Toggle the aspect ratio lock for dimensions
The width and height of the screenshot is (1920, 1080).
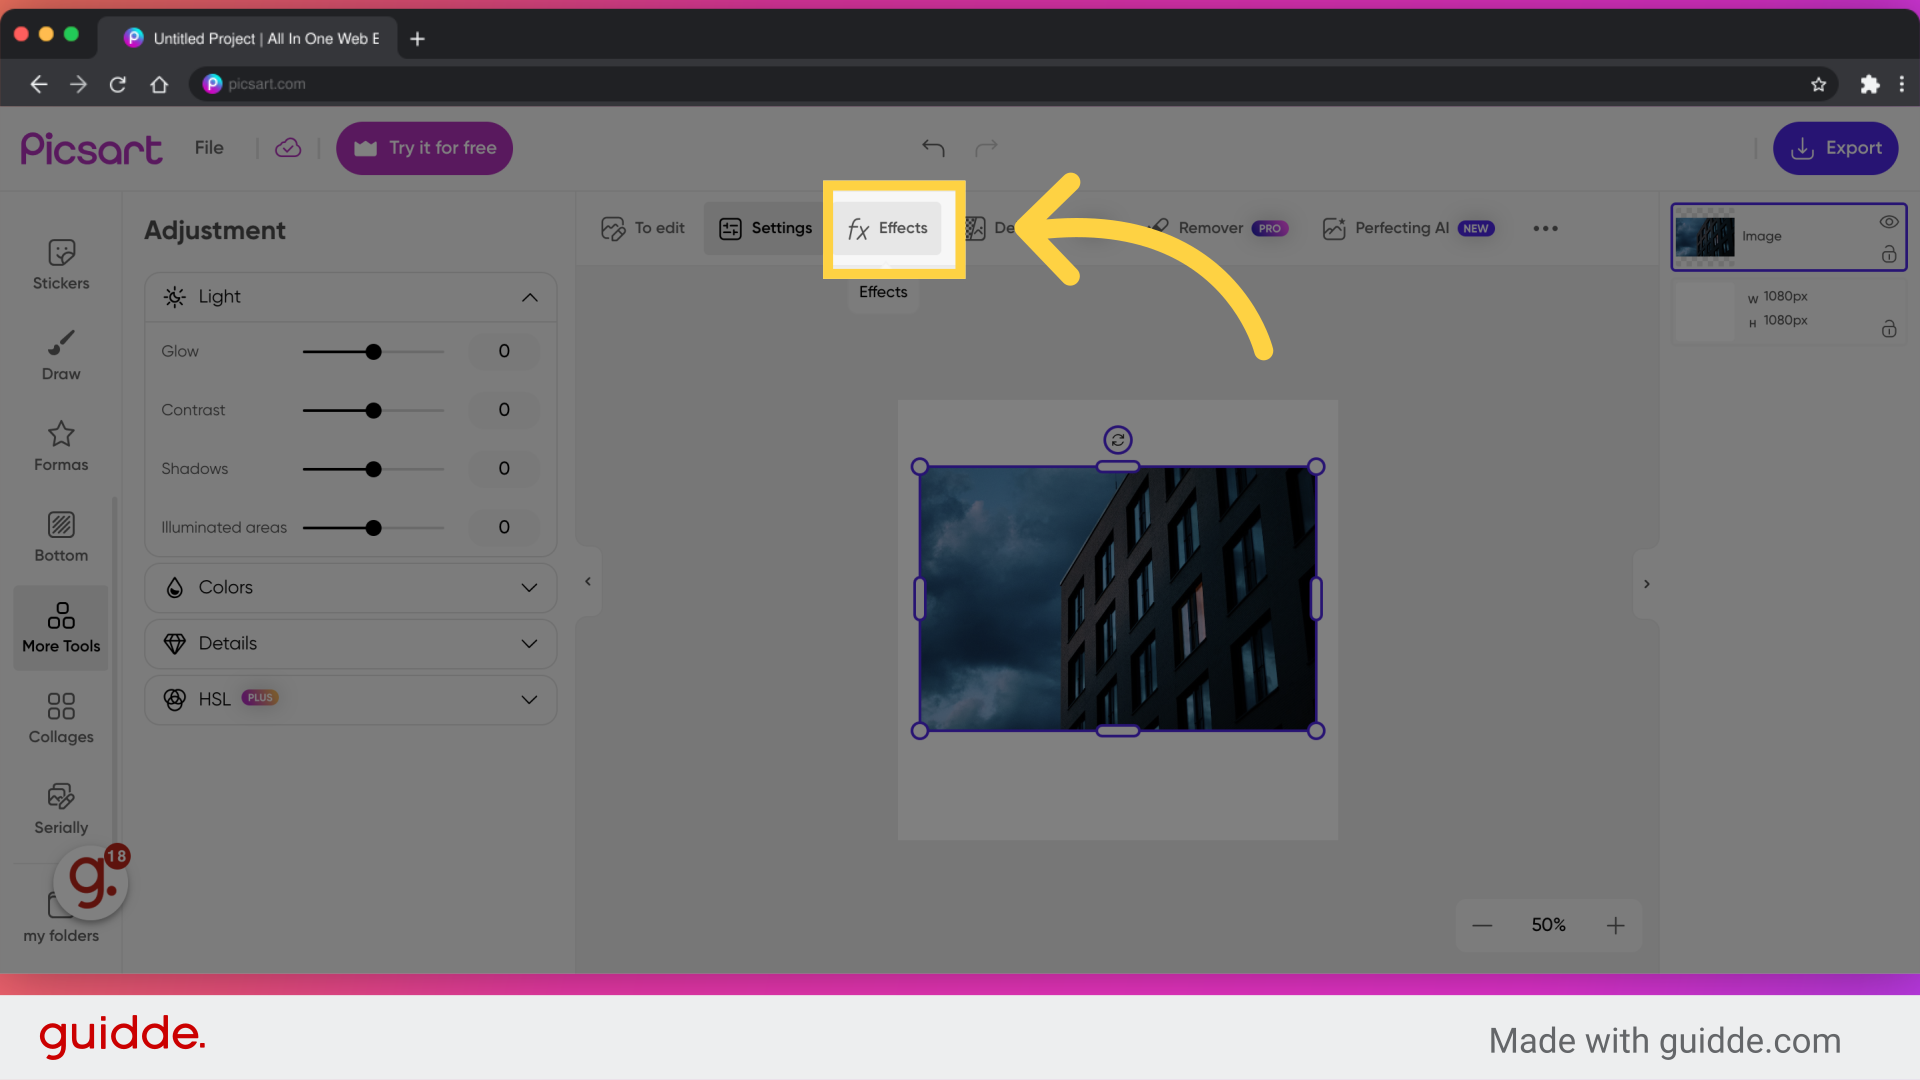click(1890, 329)
